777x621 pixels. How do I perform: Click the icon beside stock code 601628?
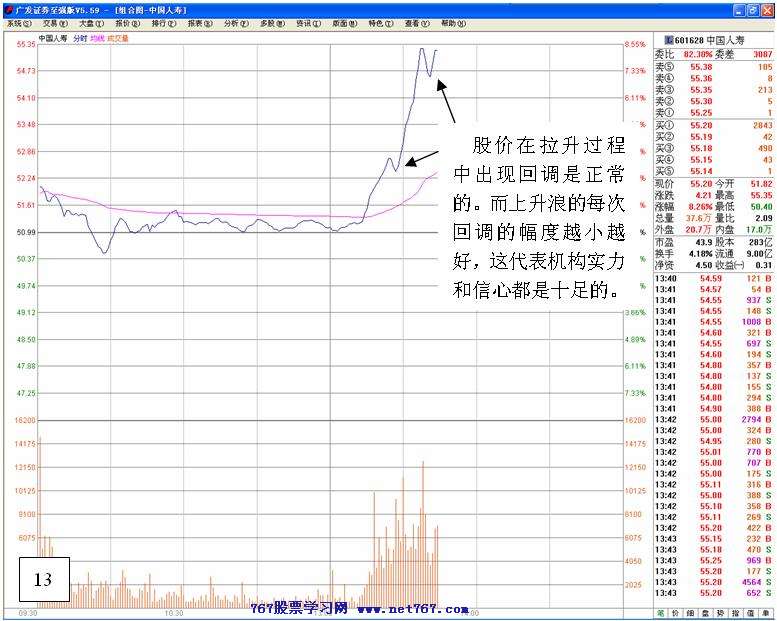click(669, 41)
